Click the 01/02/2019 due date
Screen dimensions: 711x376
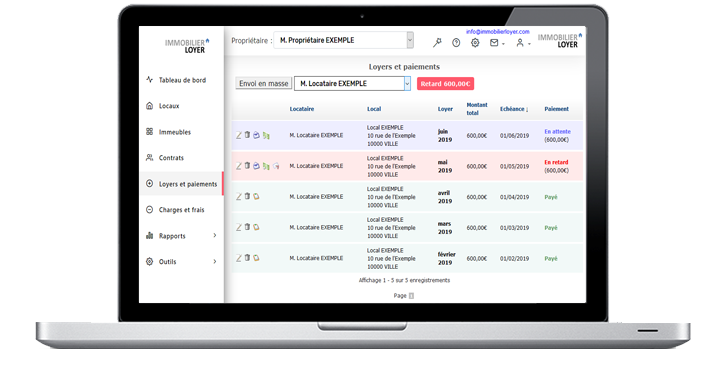tap(514, 259)
